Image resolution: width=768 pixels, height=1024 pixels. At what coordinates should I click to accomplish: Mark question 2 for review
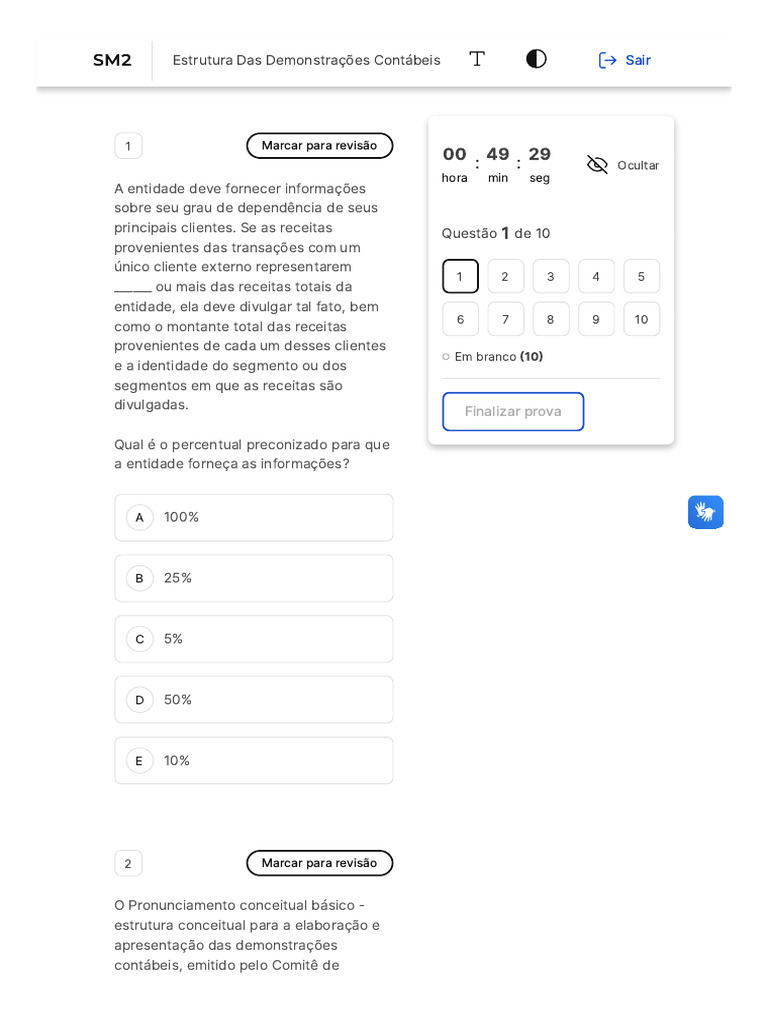click(x=319, y=863)
